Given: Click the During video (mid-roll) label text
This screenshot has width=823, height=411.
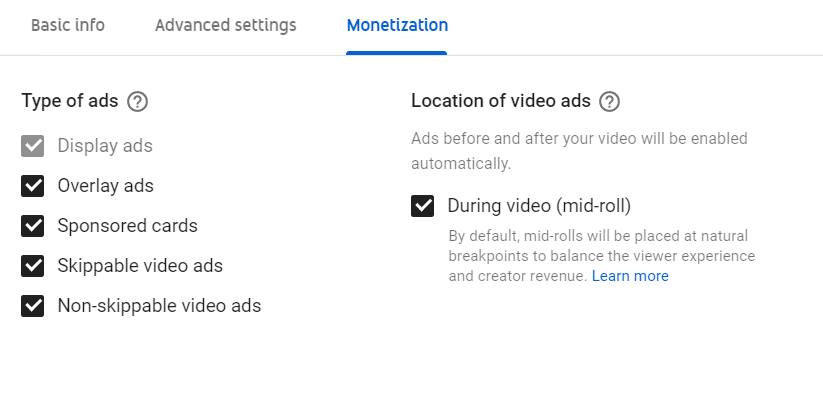Looking at the screenshot, I should tap(539, 206).
